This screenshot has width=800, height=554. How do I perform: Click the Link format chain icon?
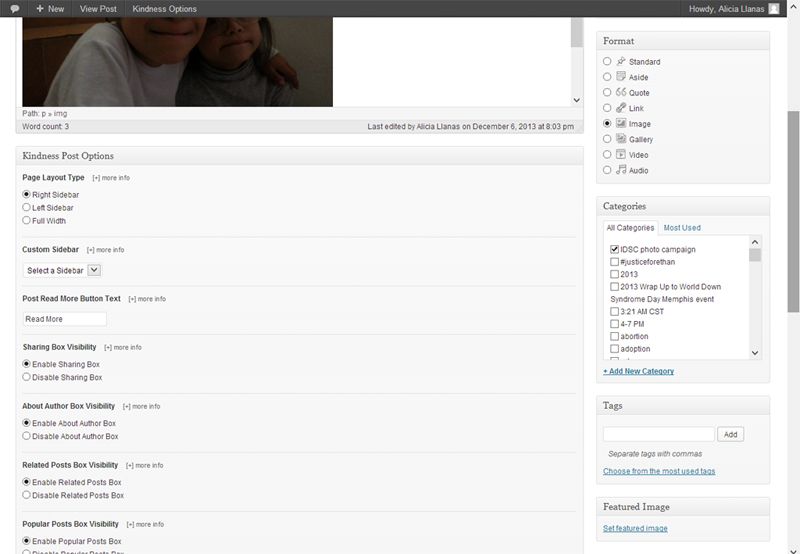620,108
